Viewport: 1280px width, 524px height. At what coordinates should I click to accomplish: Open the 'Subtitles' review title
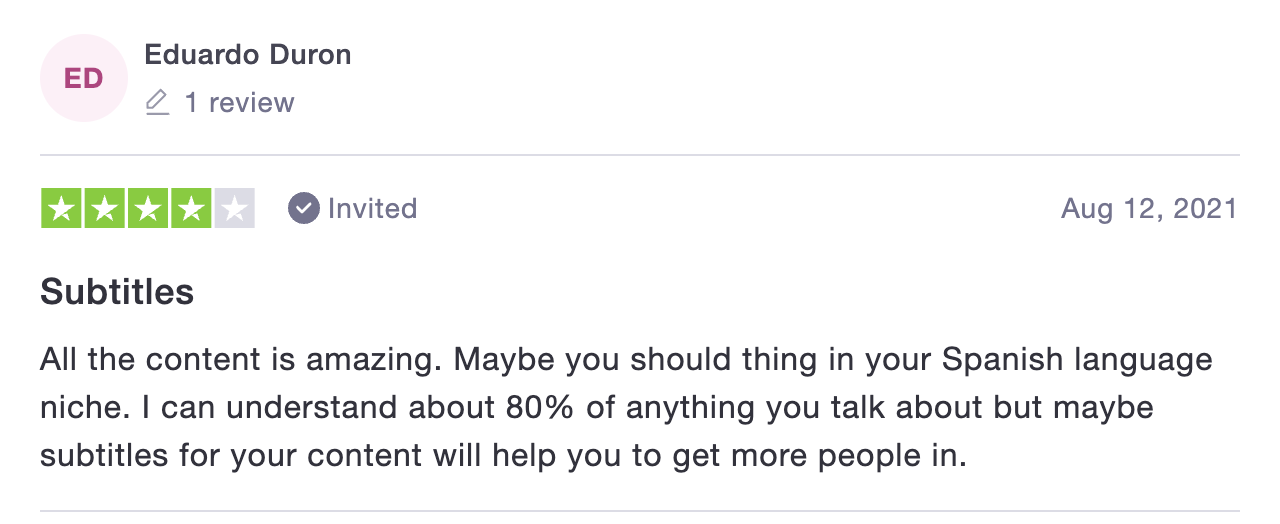click(117, 292)
